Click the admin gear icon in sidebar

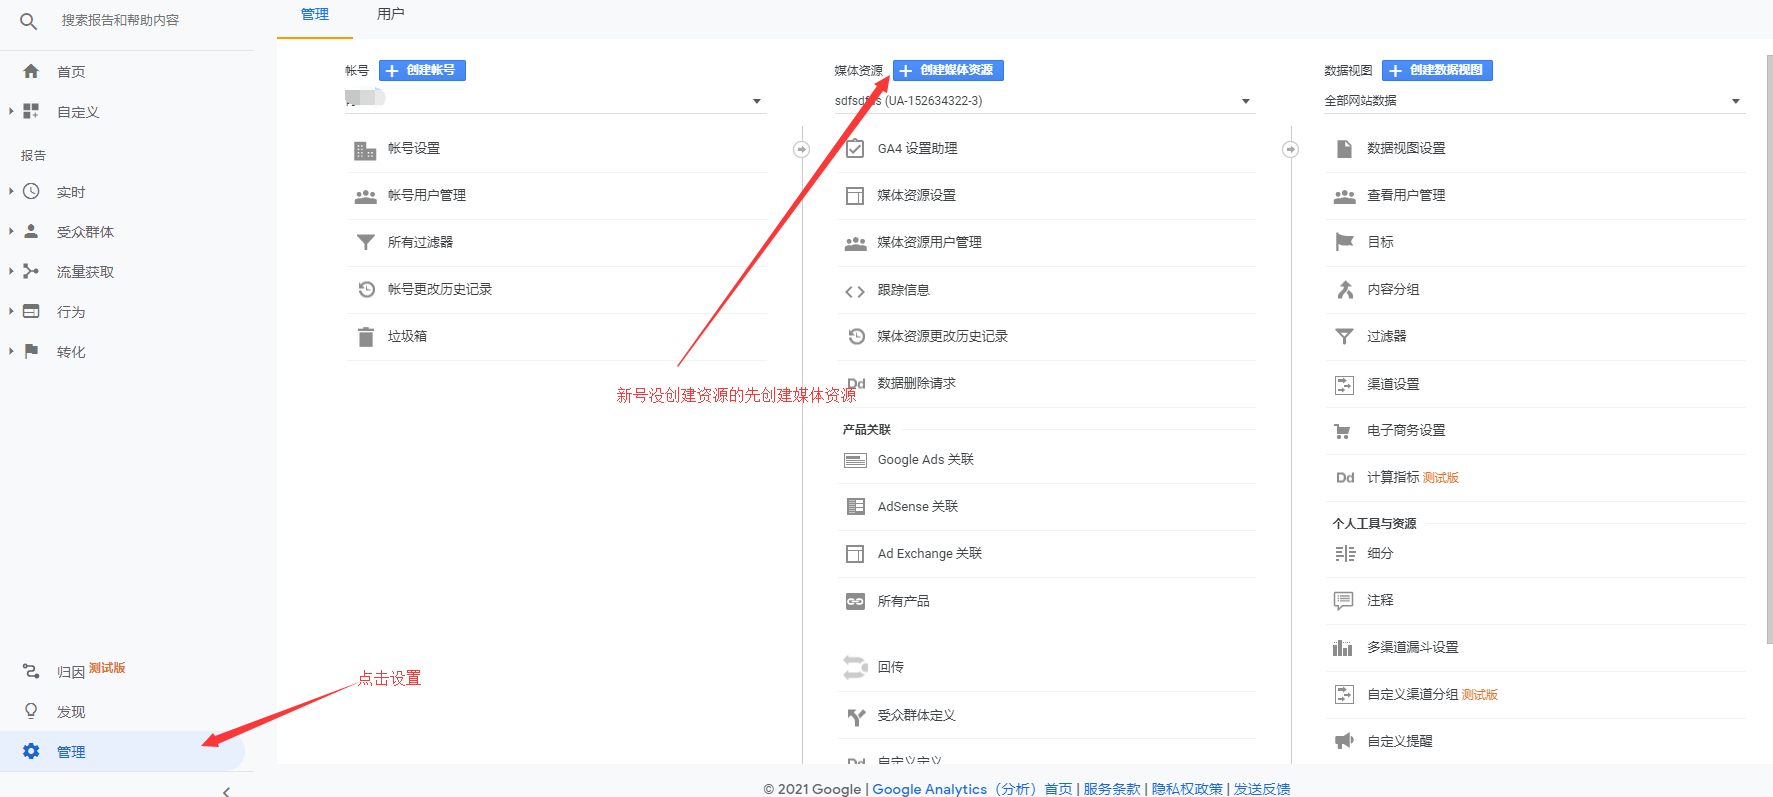pyautogui.click(x=31, y=751)
